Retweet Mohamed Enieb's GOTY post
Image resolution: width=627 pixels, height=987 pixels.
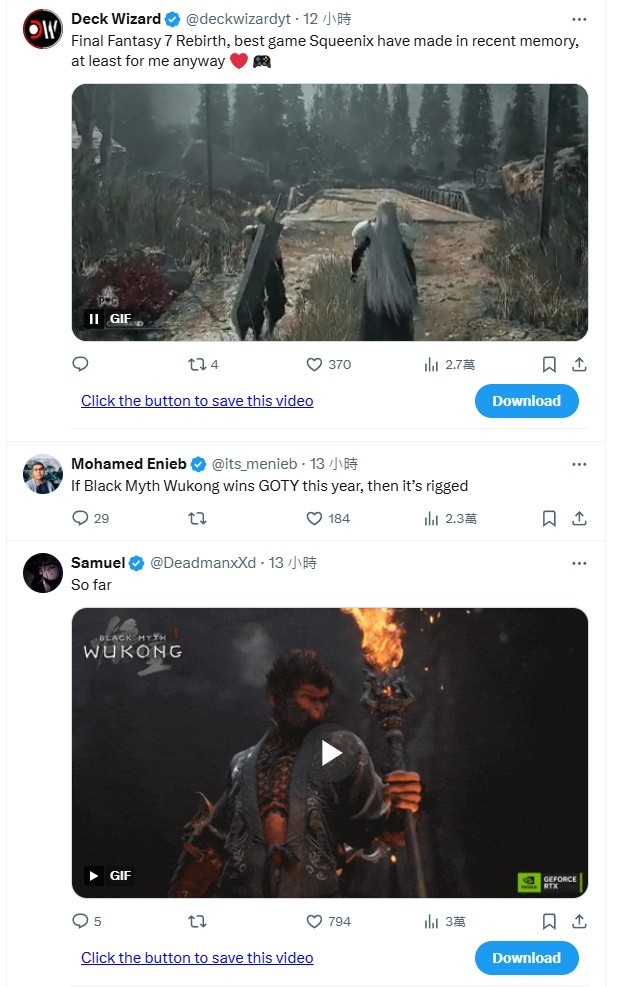pos(197,518)
